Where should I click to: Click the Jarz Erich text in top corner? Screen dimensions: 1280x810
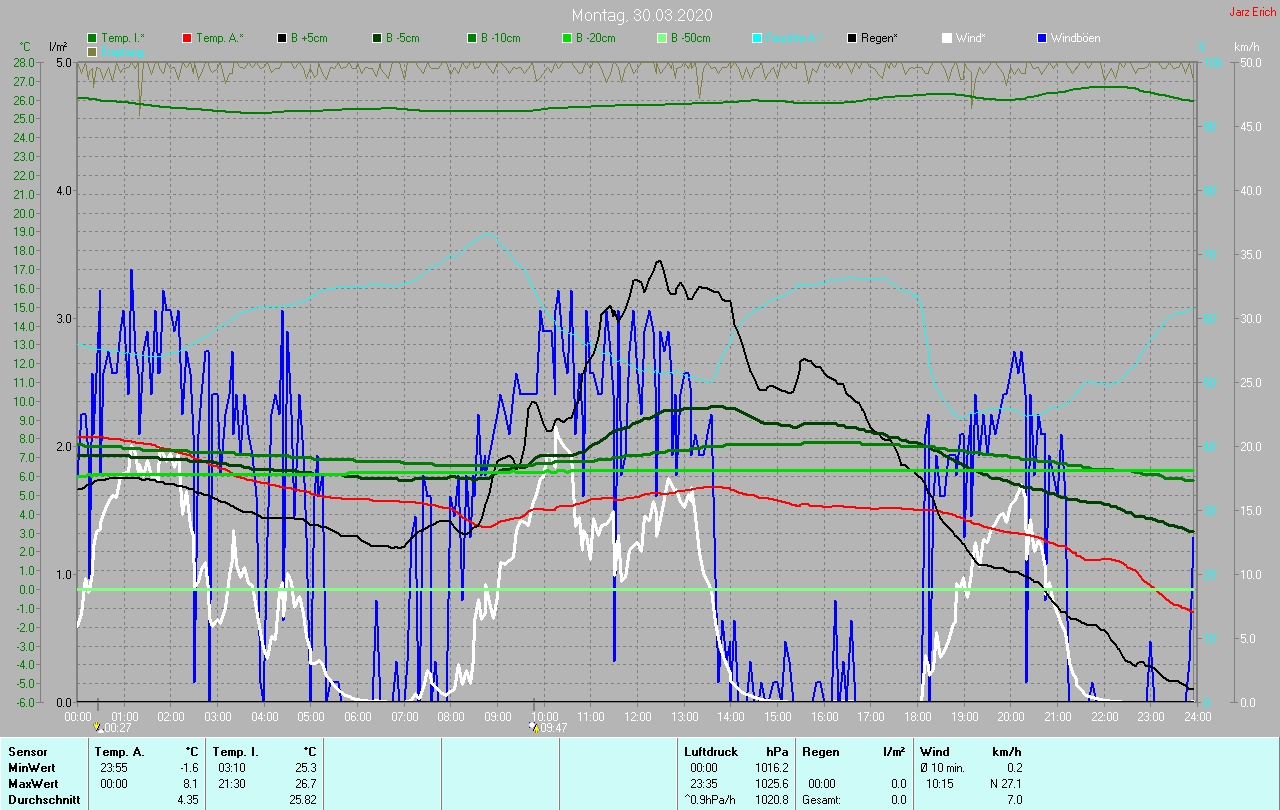pos(1252,12)
